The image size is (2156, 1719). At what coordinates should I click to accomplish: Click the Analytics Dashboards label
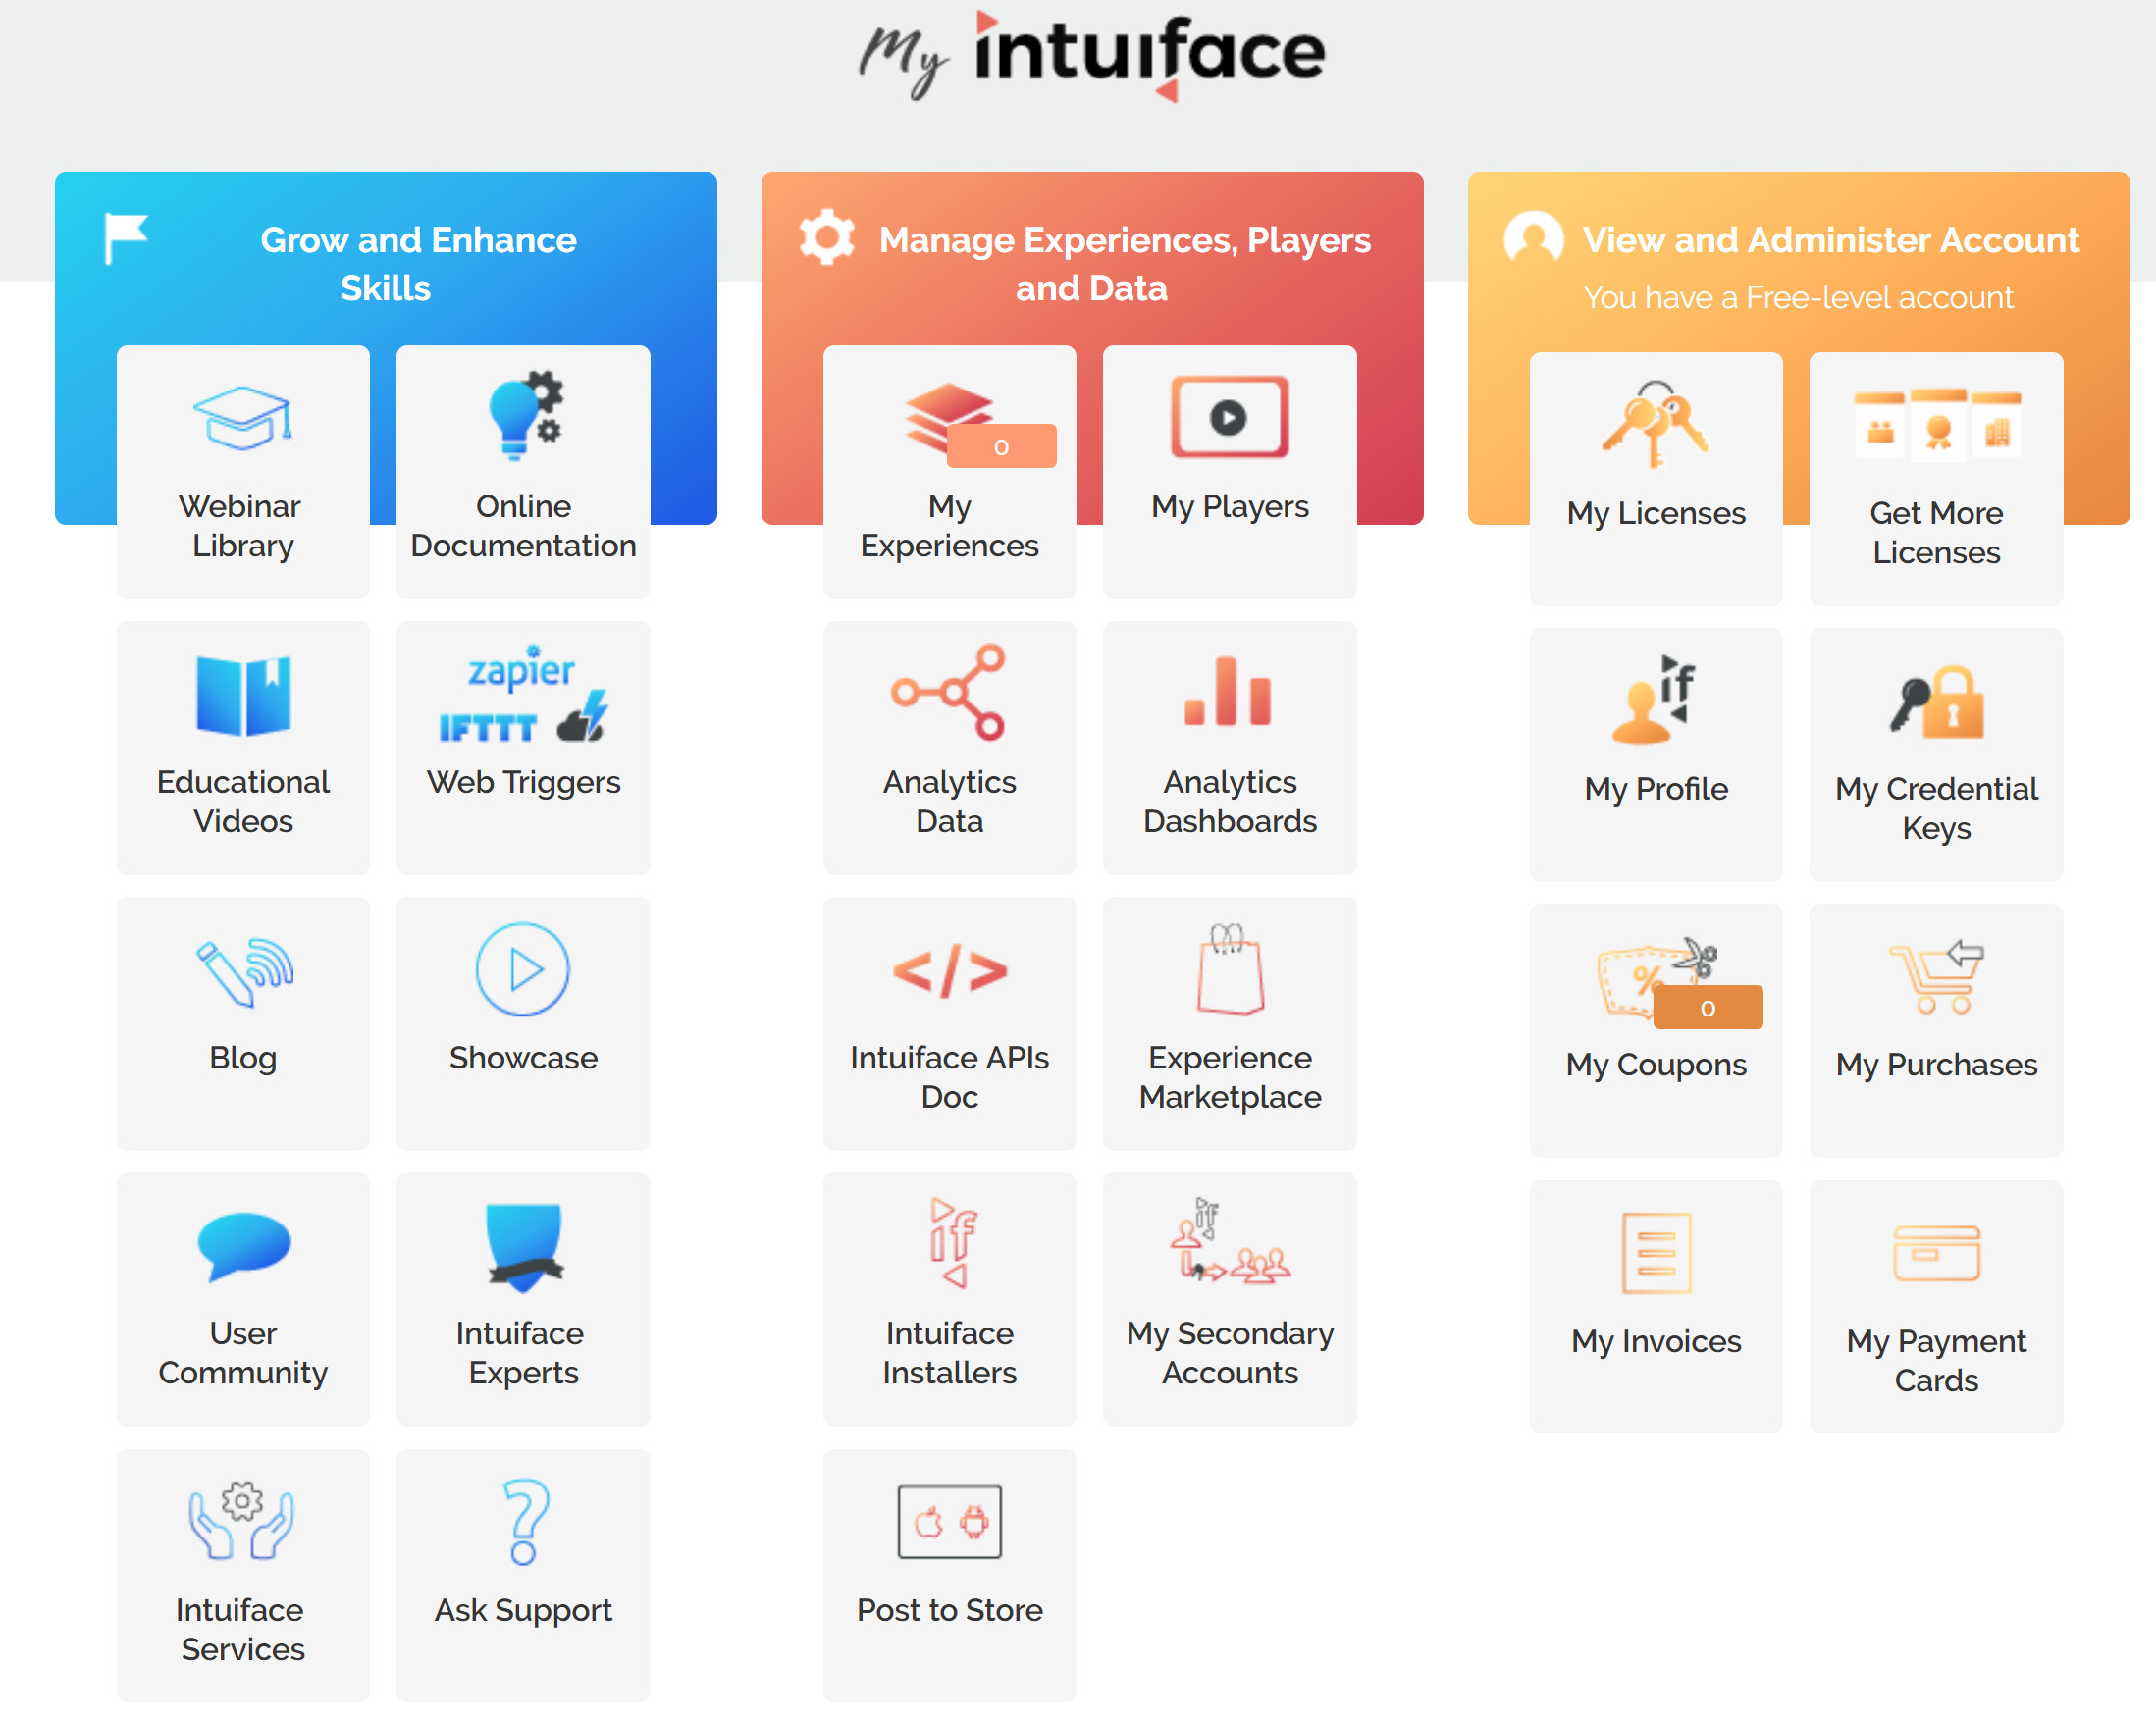(1229, 801)
